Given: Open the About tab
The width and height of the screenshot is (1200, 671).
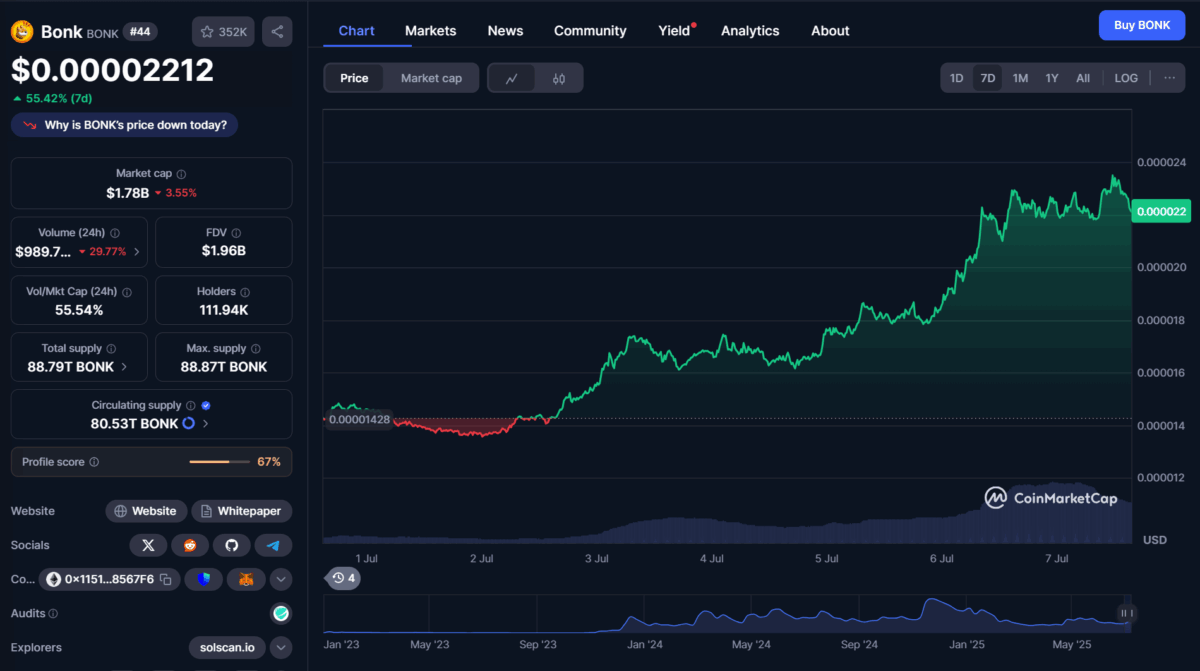Looking at the screenshot, I should 830,31.
